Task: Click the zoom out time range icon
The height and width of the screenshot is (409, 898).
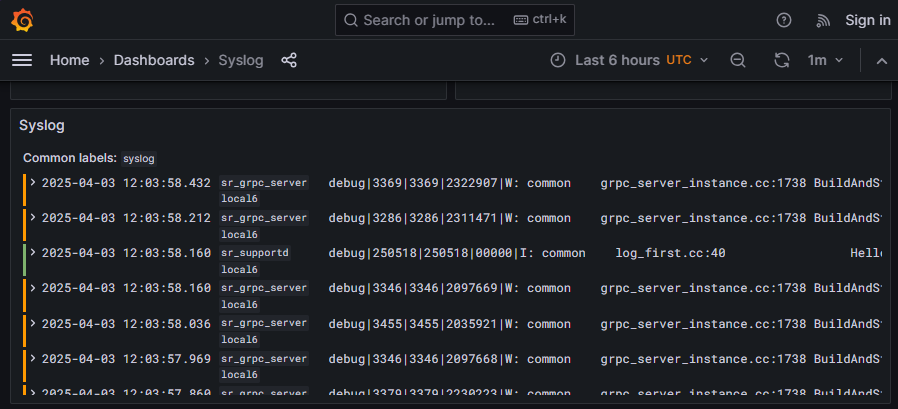Action: [x=738, y=60]
